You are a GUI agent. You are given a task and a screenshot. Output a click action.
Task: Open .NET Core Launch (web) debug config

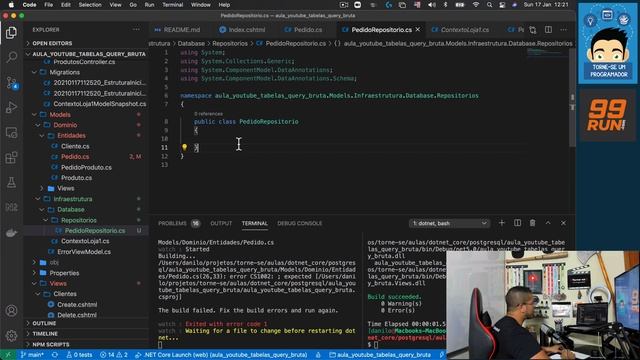coord(221,355)
